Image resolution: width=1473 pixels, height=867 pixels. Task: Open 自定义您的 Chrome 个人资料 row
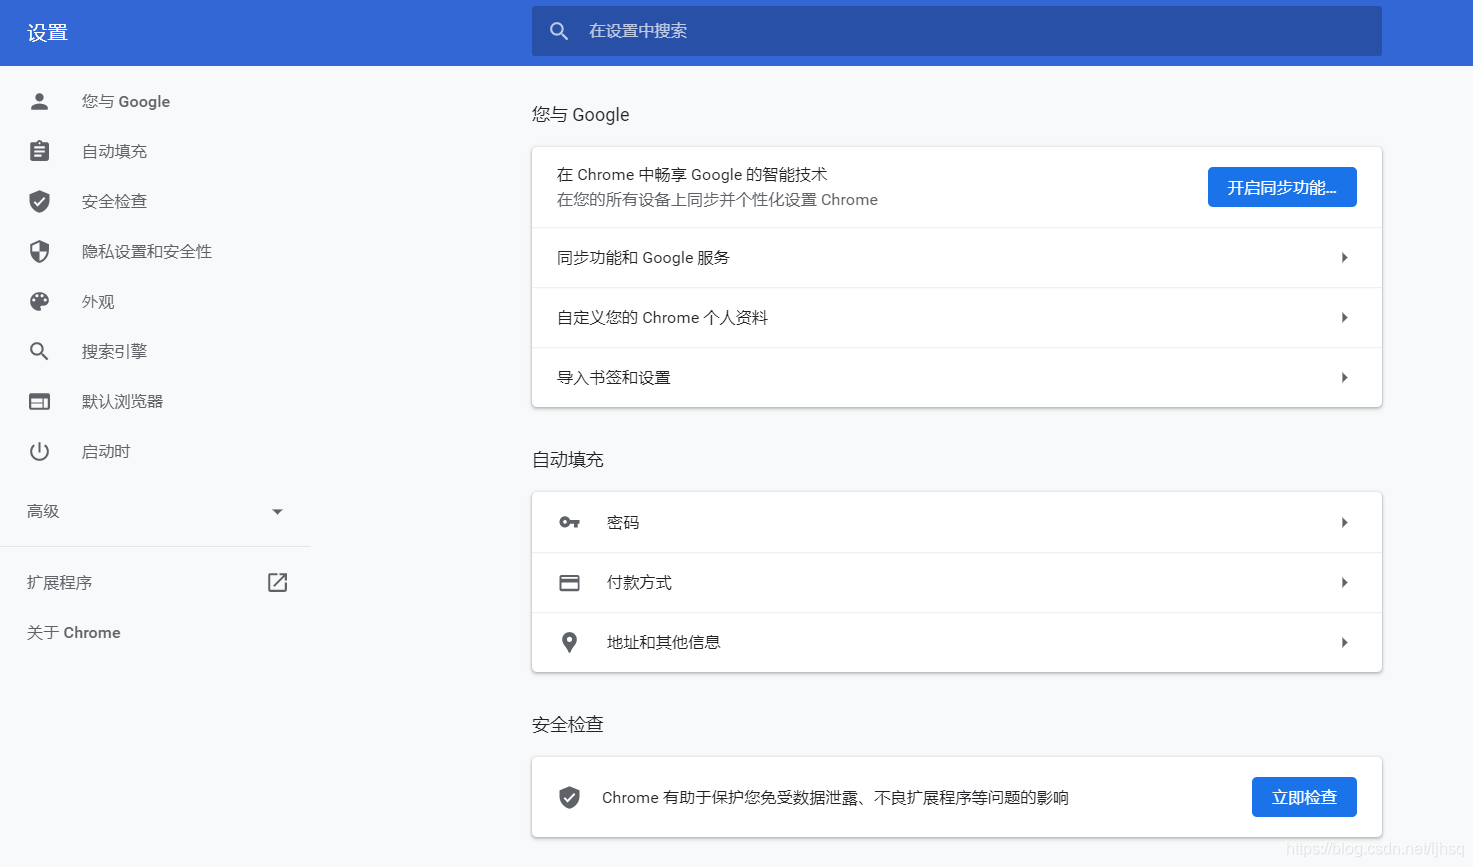tap(957, 317)
